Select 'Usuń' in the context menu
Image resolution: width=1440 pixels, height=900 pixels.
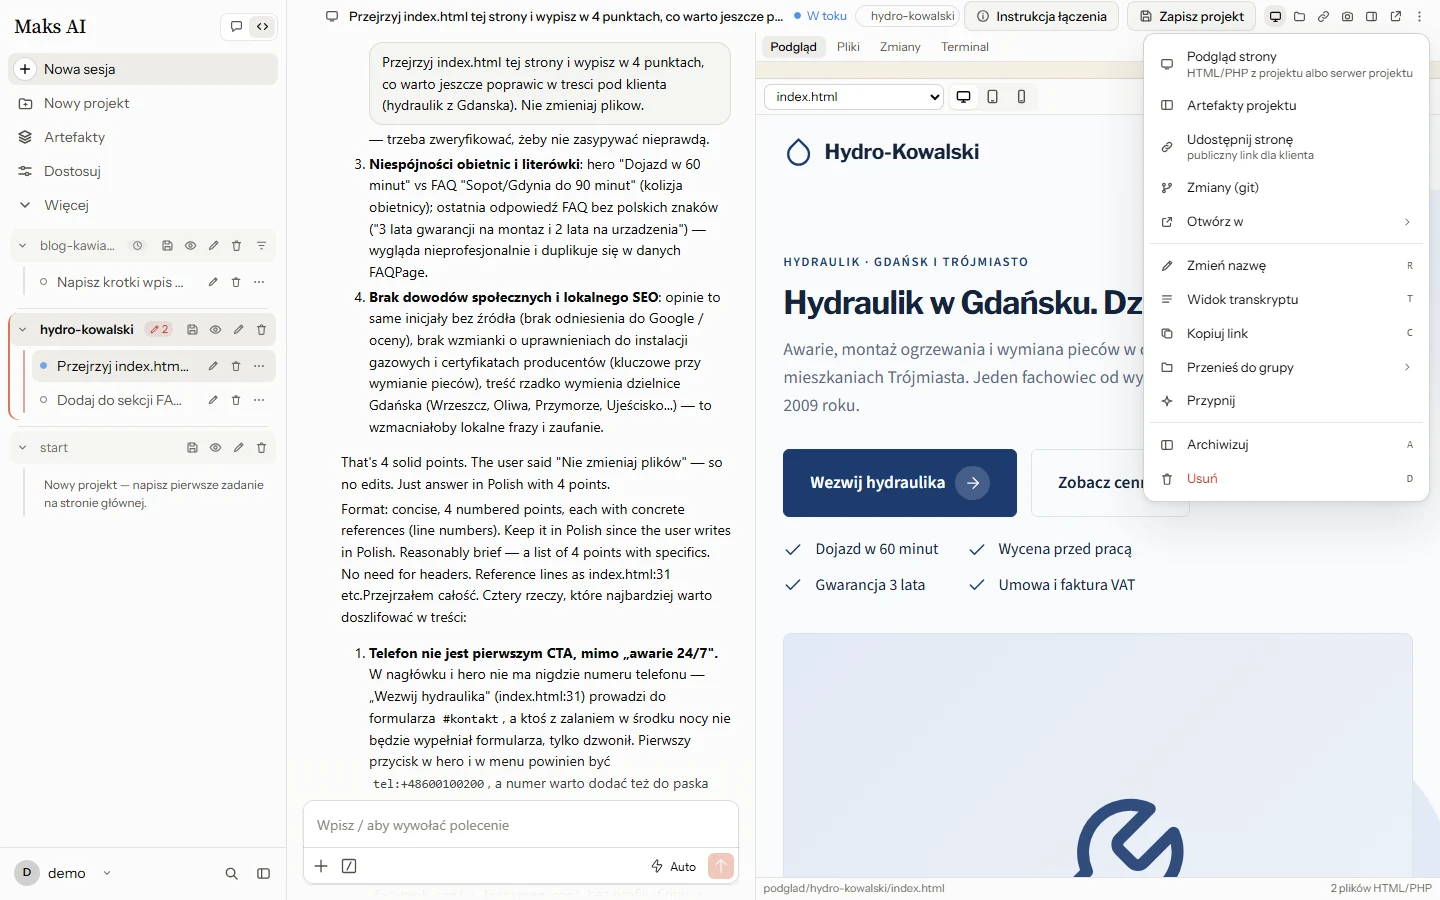pyautogui.click(x=1286, y=479)
